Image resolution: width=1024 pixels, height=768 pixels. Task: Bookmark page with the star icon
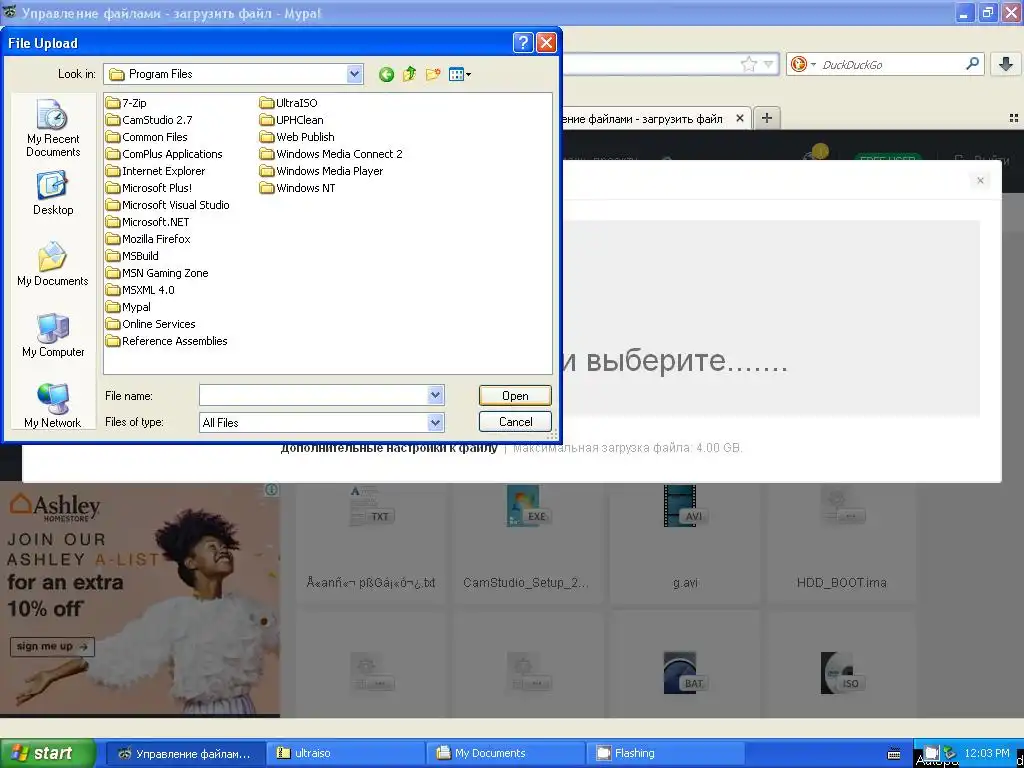748,64
